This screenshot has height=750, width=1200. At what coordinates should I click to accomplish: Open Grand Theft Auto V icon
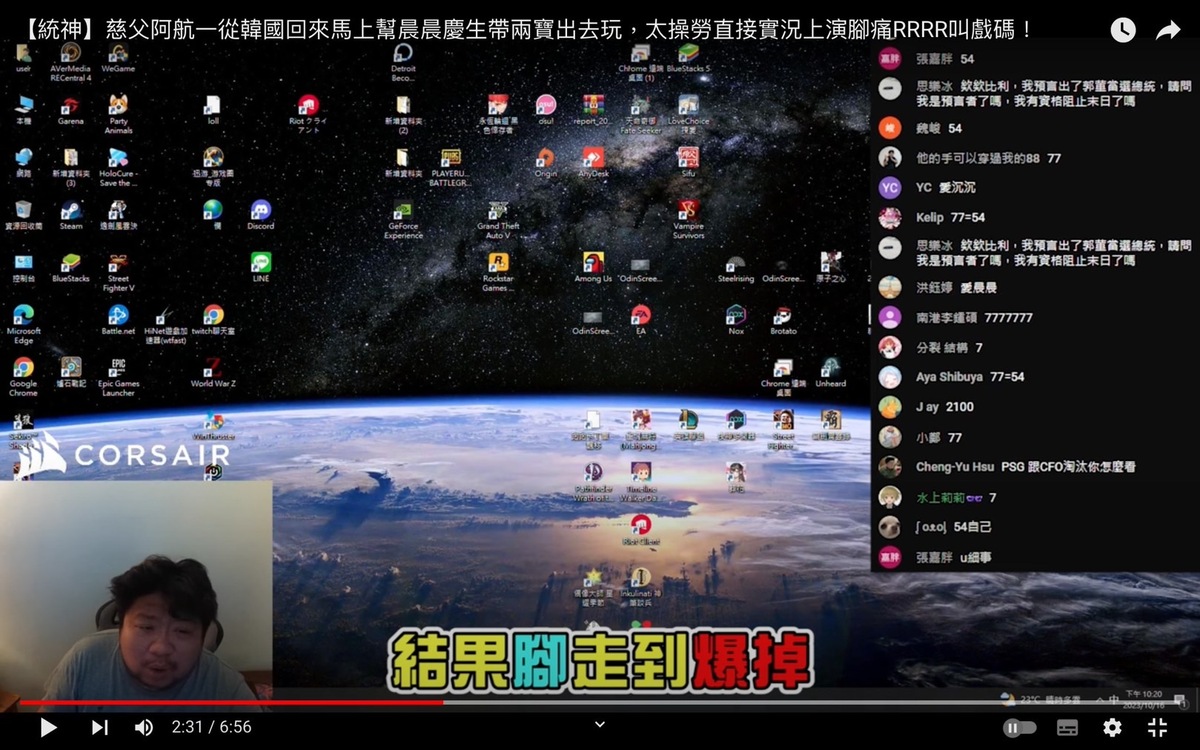tap(498, 219)
